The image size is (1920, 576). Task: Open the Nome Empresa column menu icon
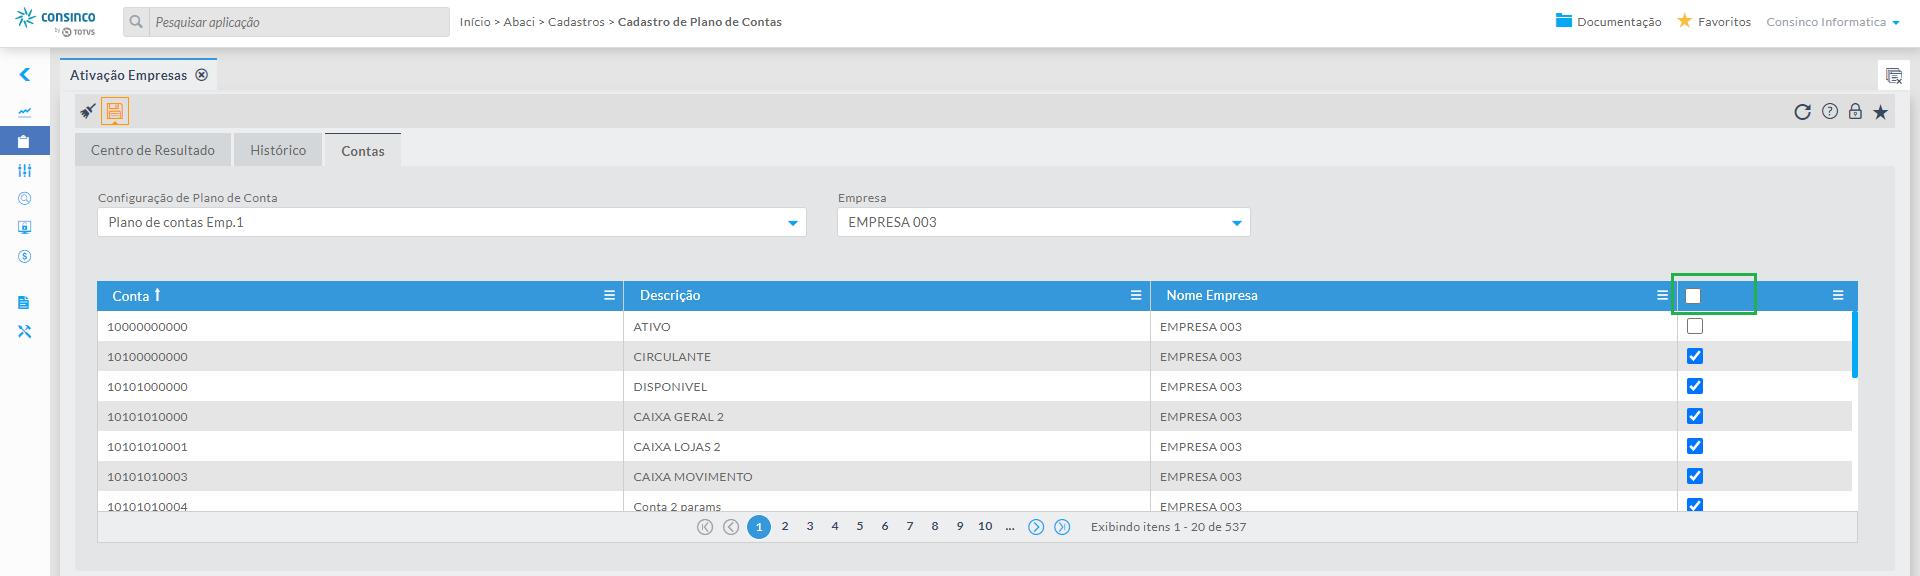pos(1662,295)
